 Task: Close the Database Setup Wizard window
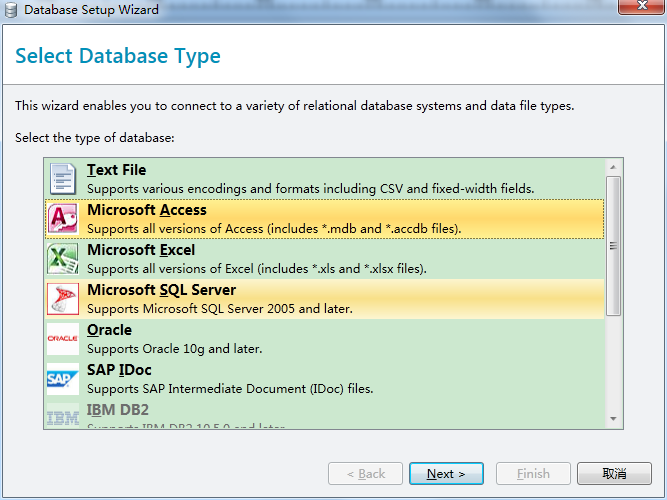639,9
